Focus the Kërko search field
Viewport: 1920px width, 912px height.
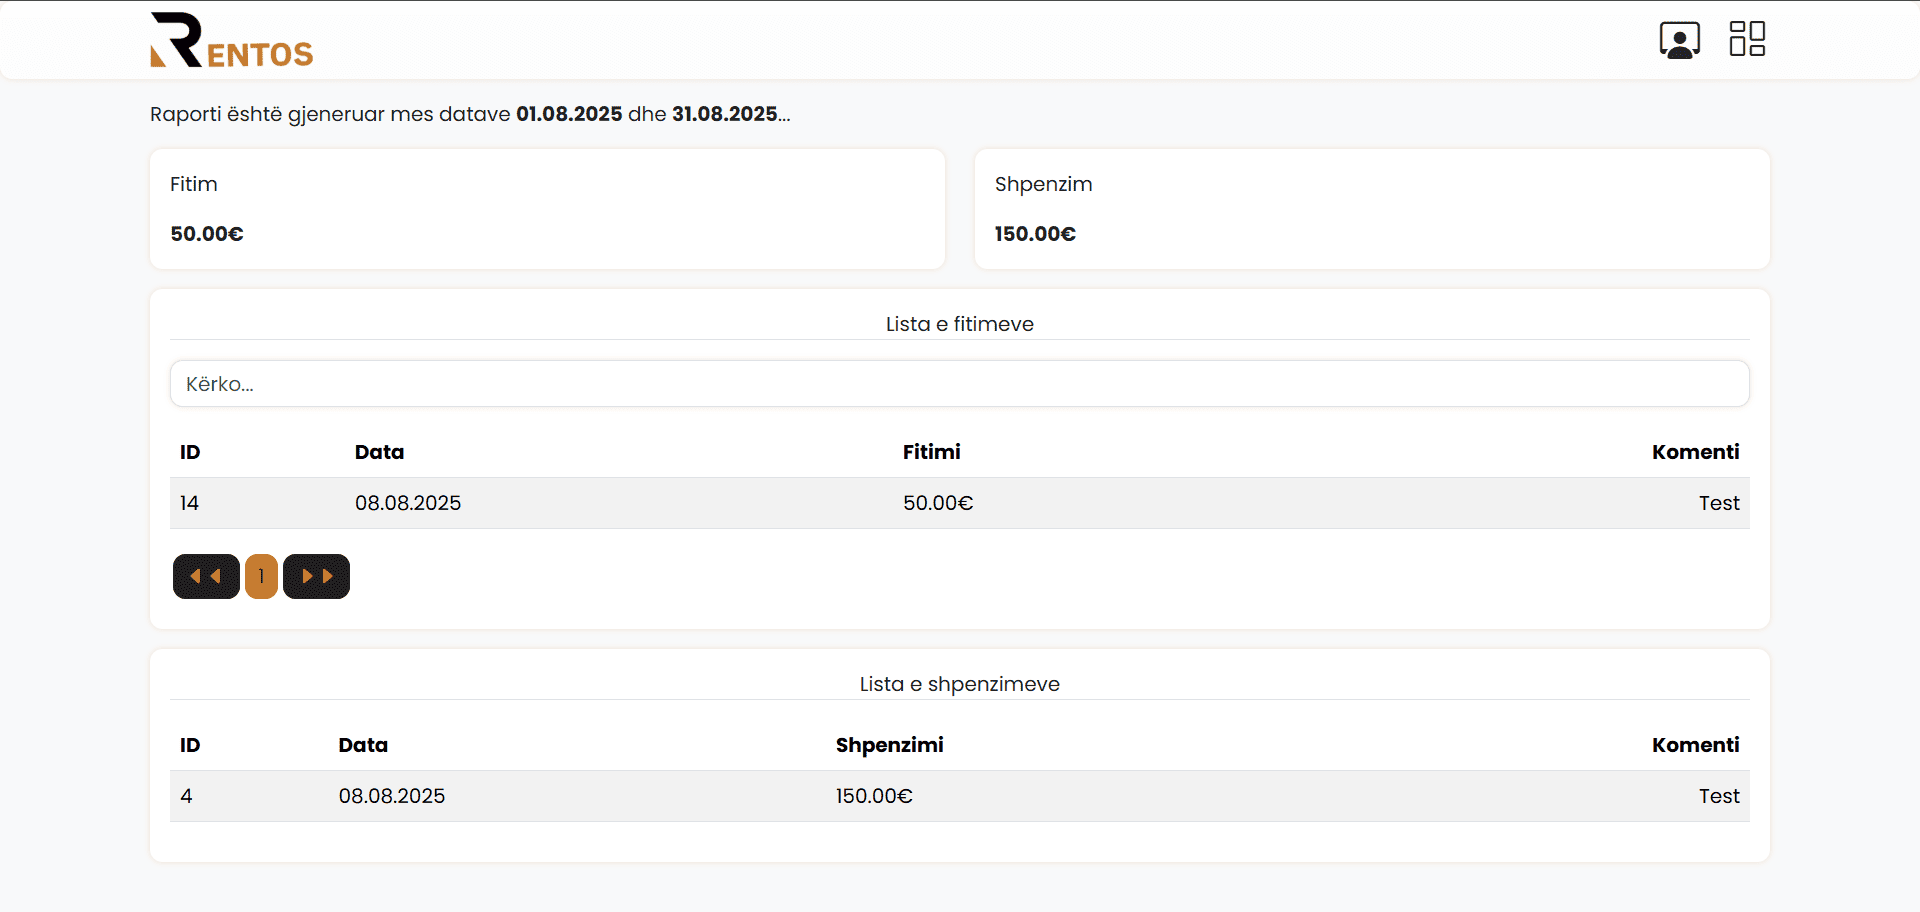tap(959, 384)
